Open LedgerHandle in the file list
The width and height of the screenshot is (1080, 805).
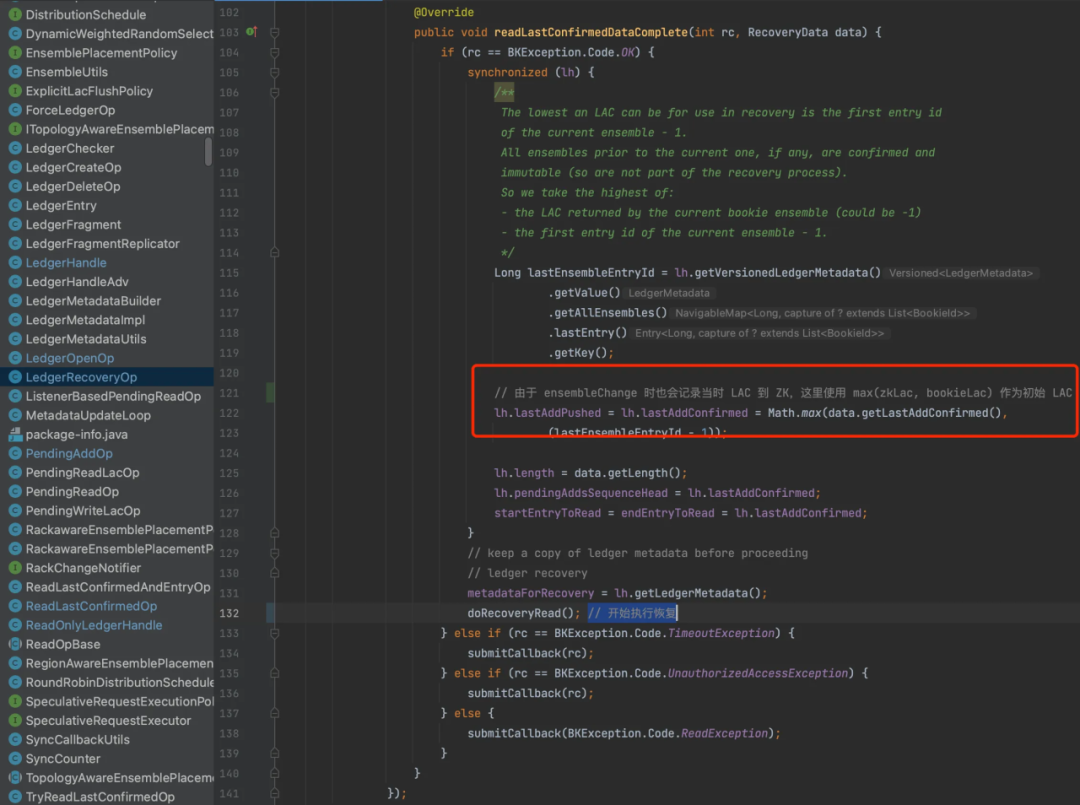(x=66, y=263)
